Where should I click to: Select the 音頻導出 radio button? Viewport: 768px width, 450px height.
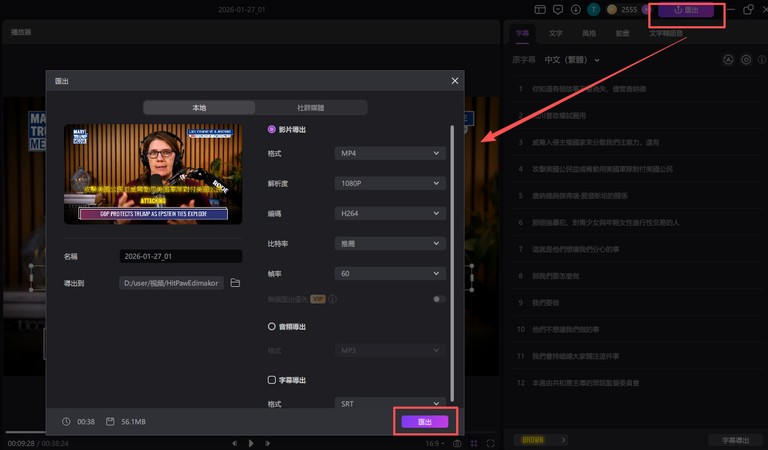pyautogui.click(x=271, y=326)
